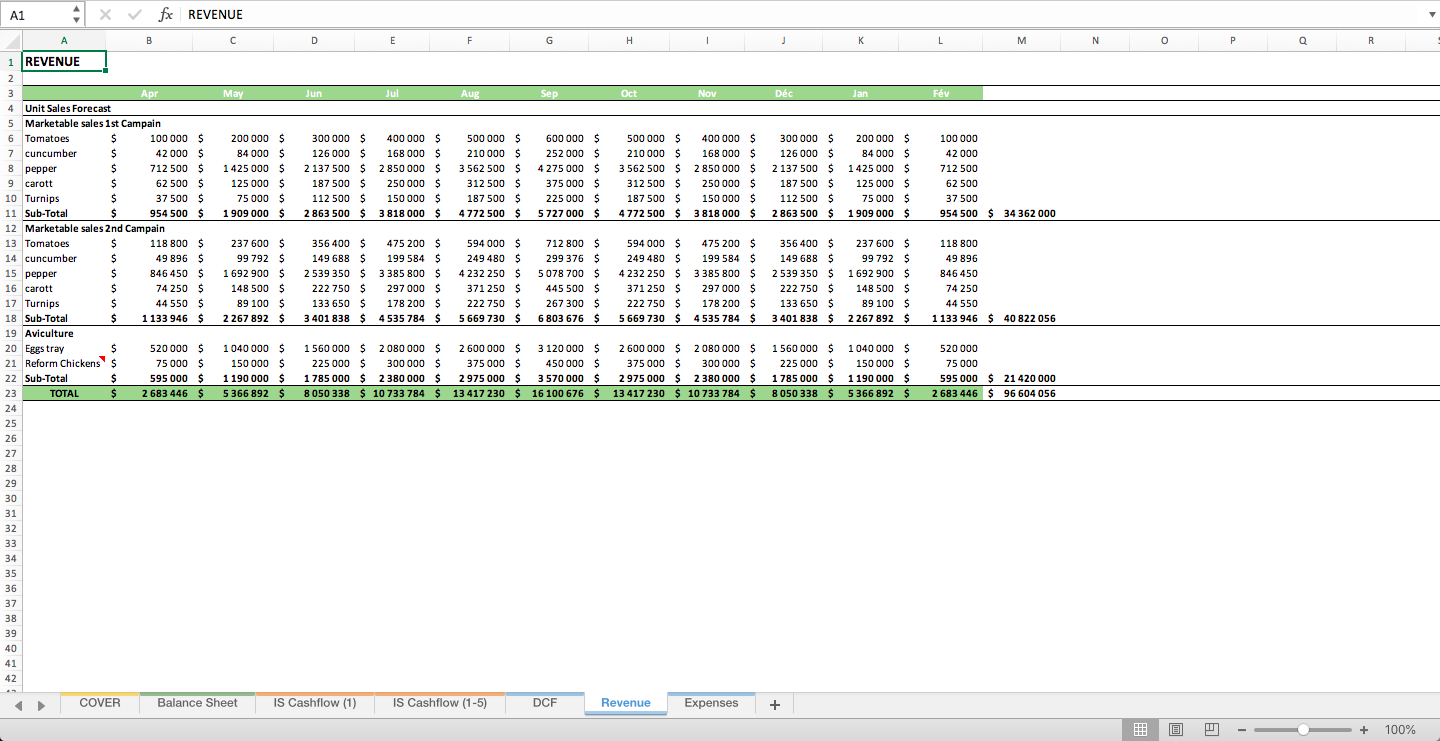Switch to the DCF sheet tab

pyautogui.click(x=545, y=703)
